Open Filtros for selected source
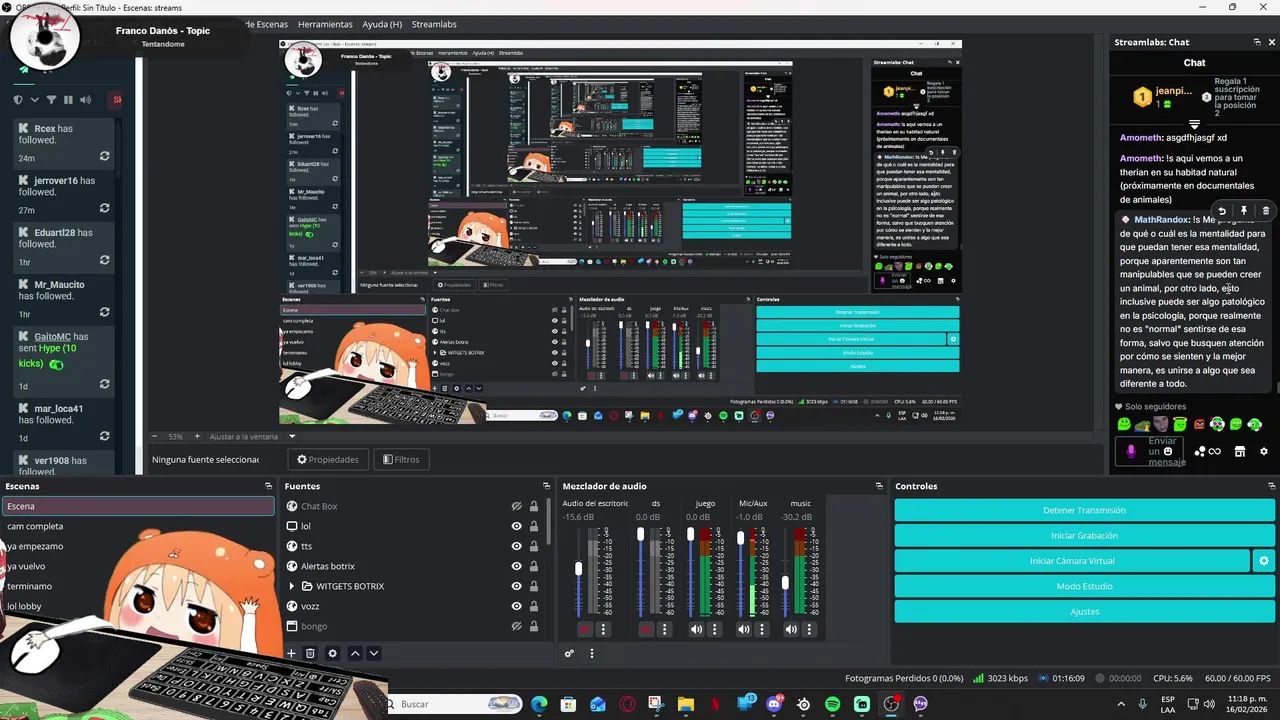The width and height of the screenshot is (1280, 720). [x=400, y=459]
